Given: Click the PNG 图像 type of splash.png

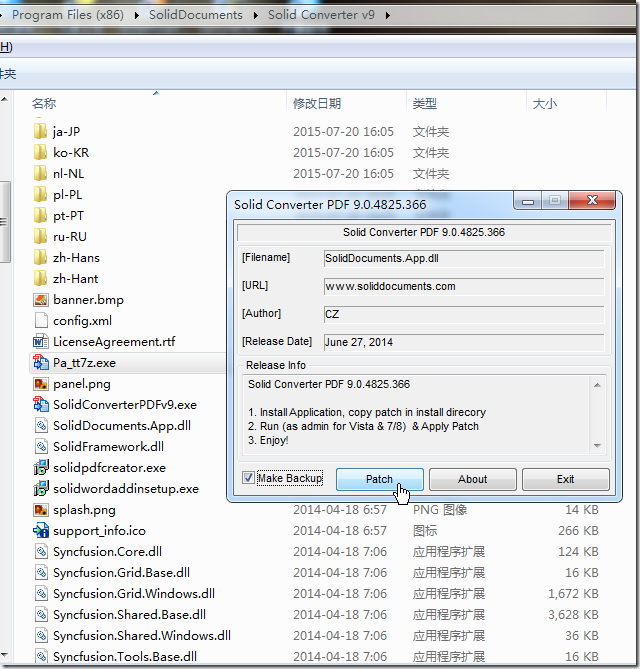Looking at the screenshot, I should 440,509.
